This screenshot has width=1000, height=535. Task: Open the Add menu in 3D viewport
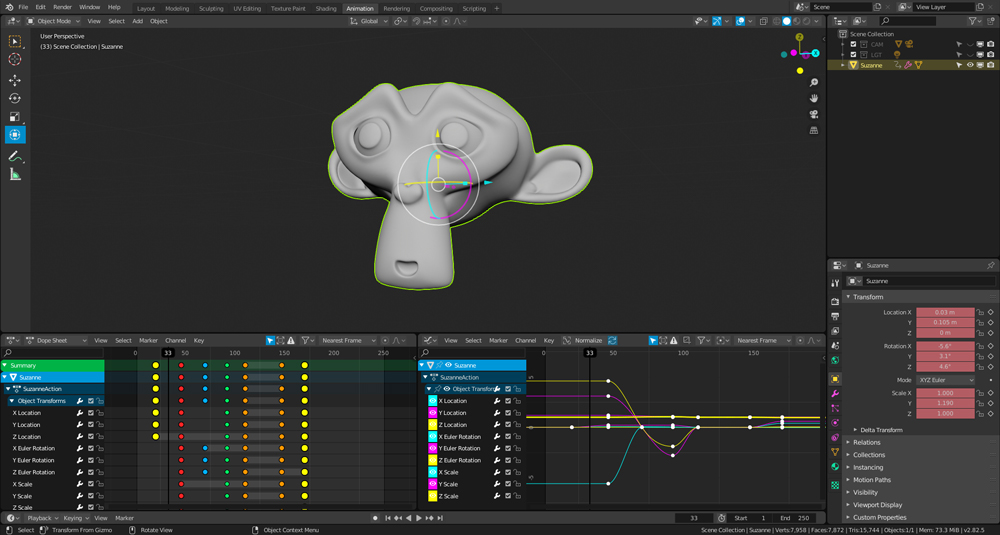coord(137,21)
